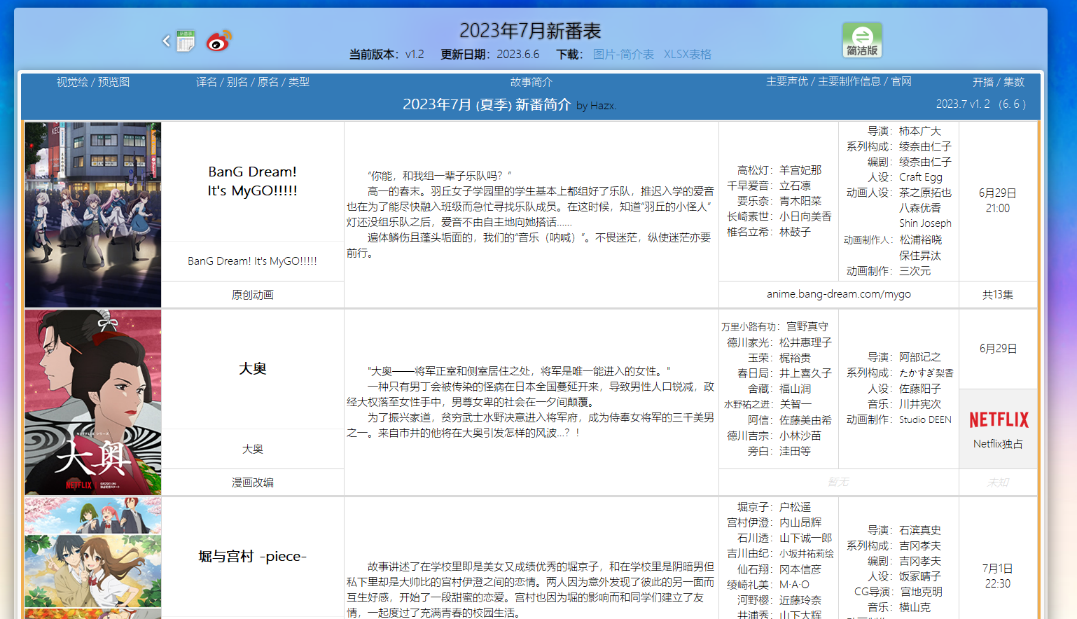Click the NETFLIX logo in 大奥 row

[x=999, y=420]
